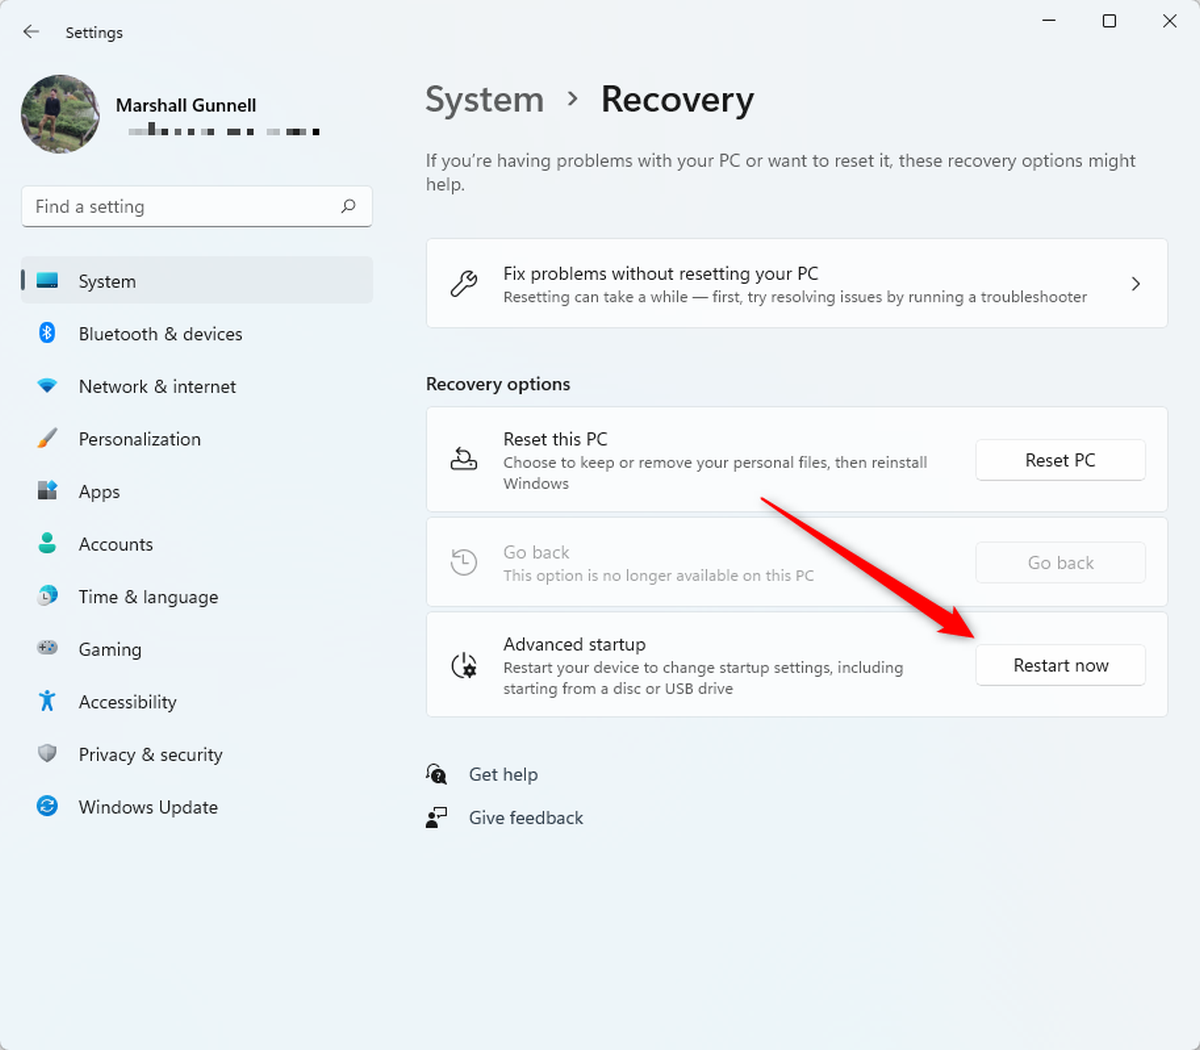This screenshot has width=1200, height=1050.
Task: Minimize the Settings window
Action: tap(1049, 21)
